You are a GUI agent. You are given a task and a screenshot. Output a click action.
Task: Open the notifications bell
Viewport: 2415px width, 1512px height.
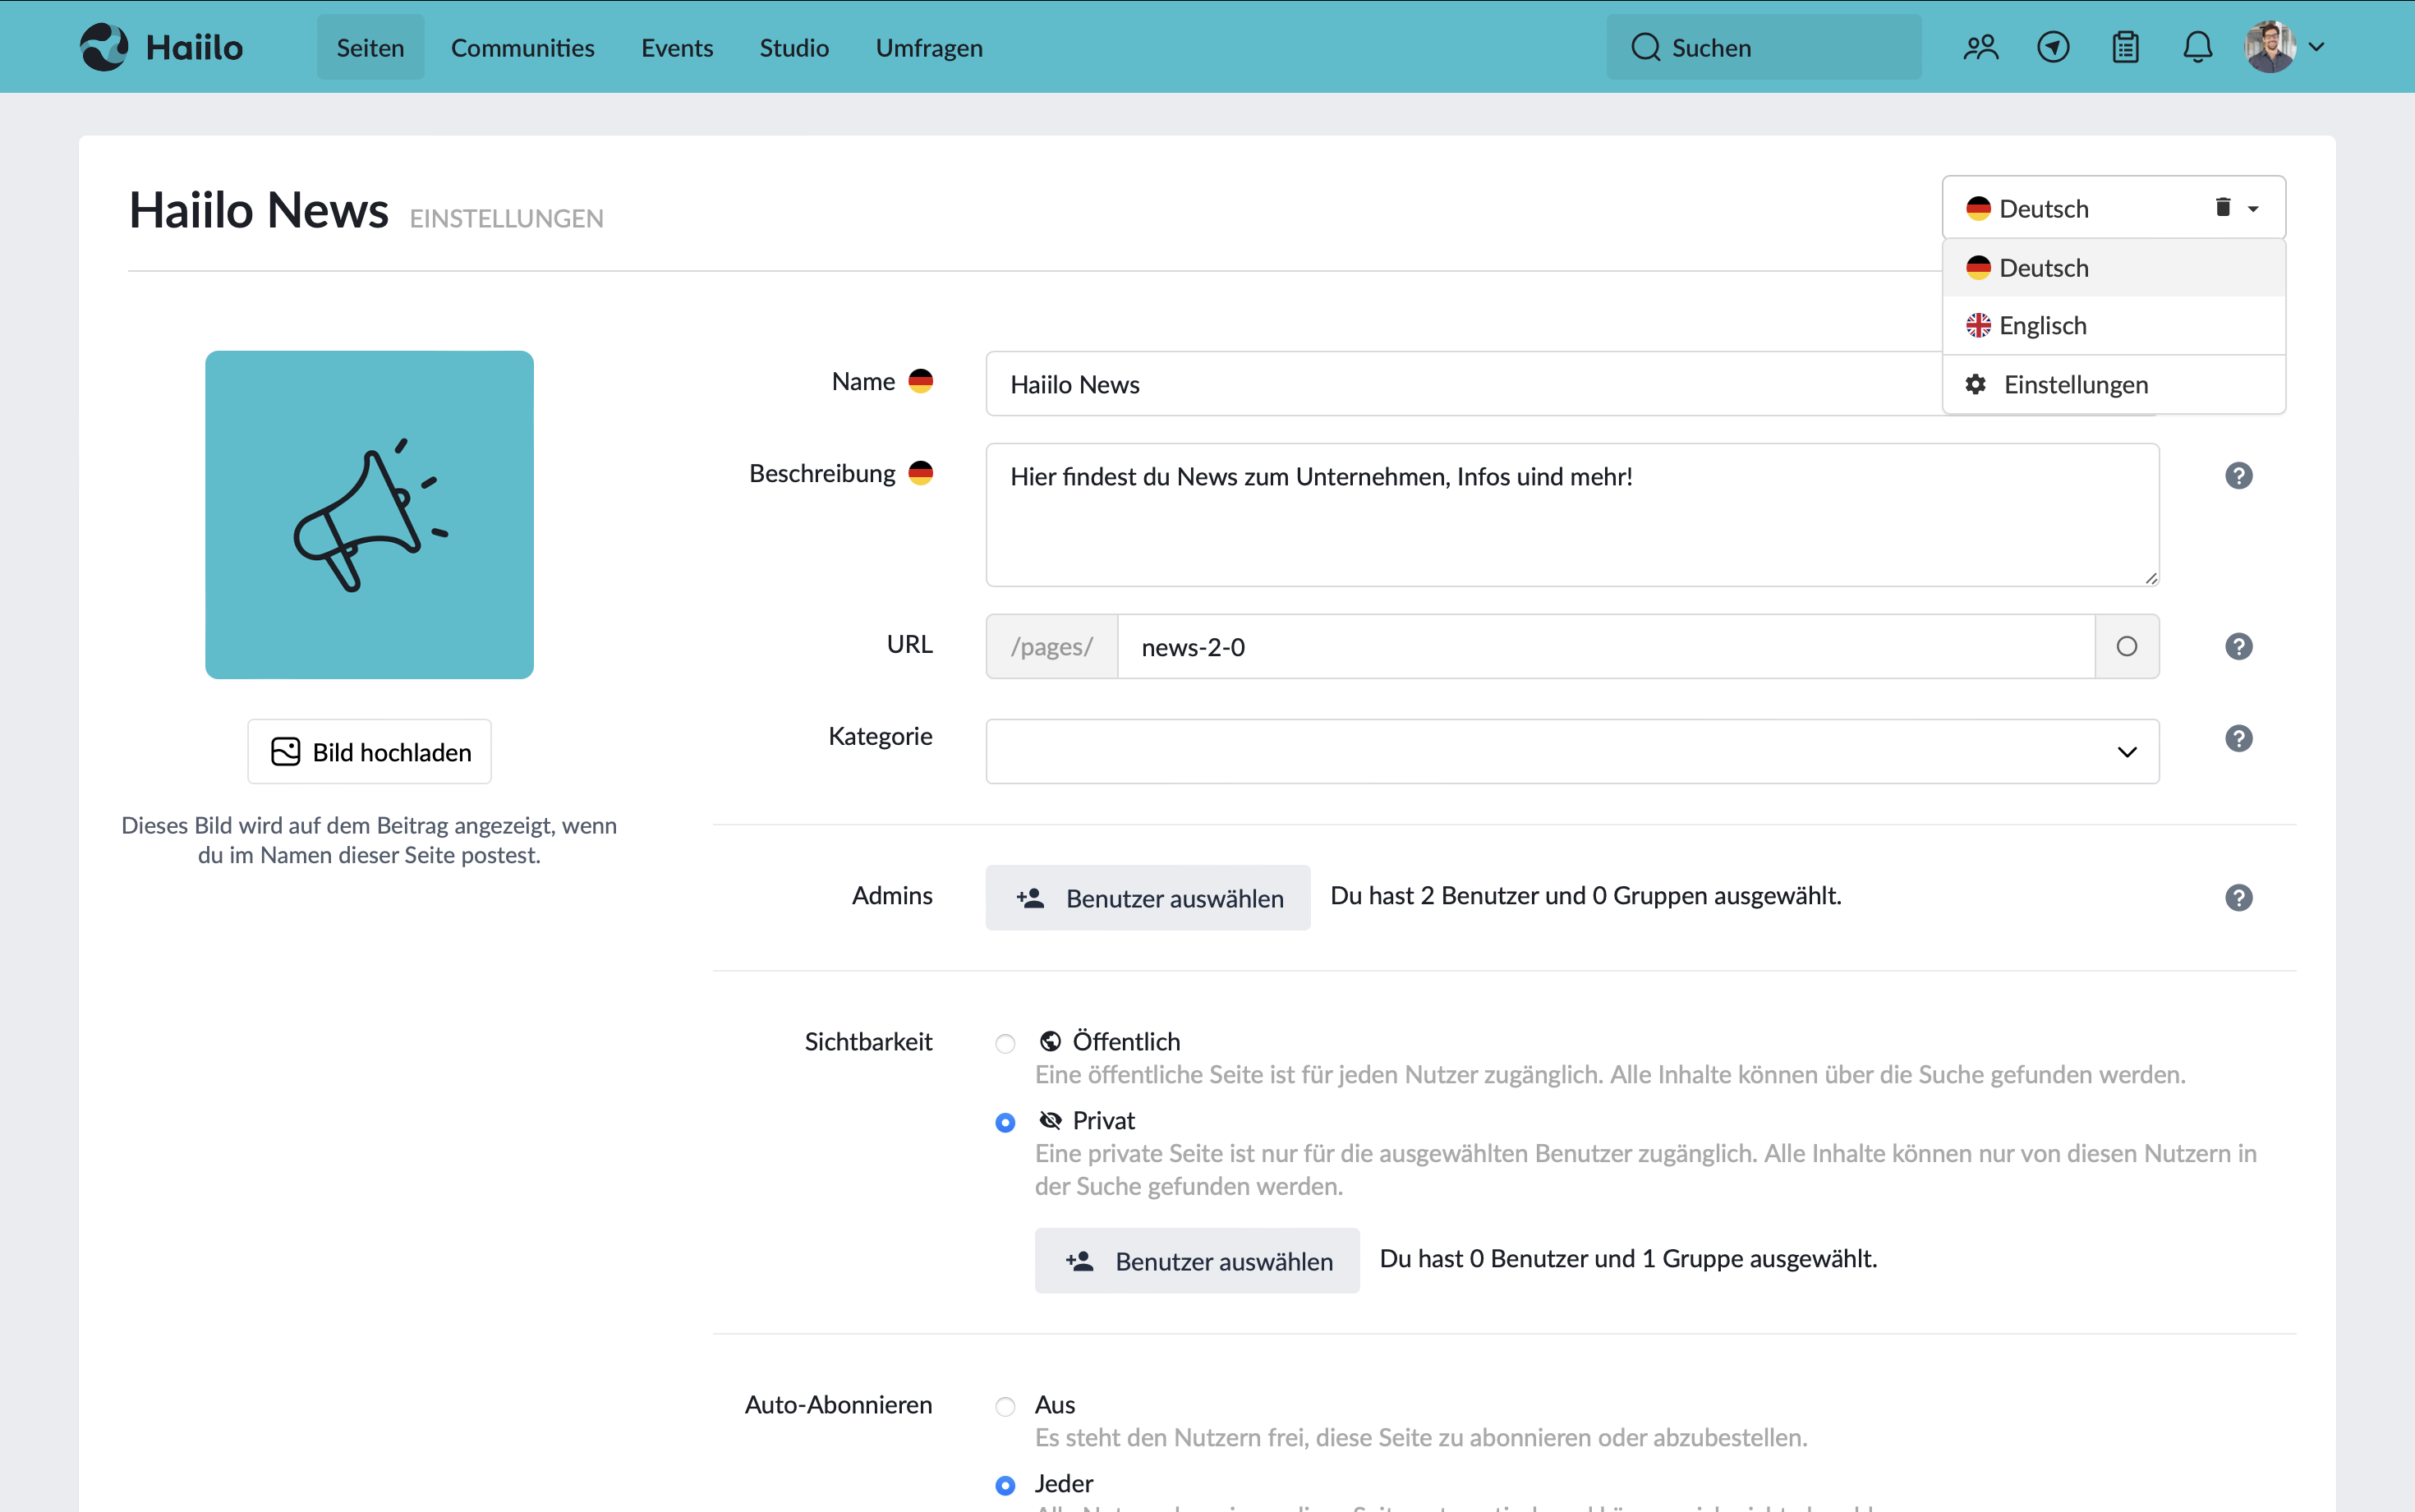click(x=2197, y=47)
